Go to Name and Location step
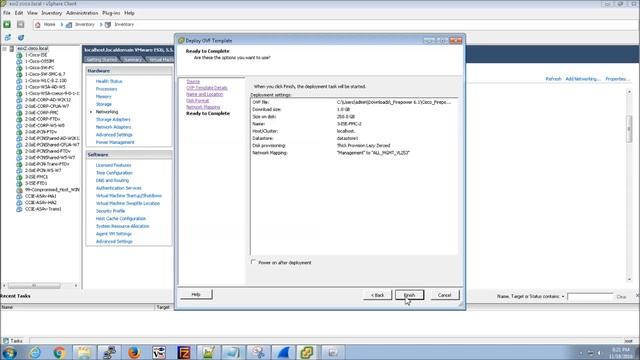640x360 pixels. click(x=204, y=94)
